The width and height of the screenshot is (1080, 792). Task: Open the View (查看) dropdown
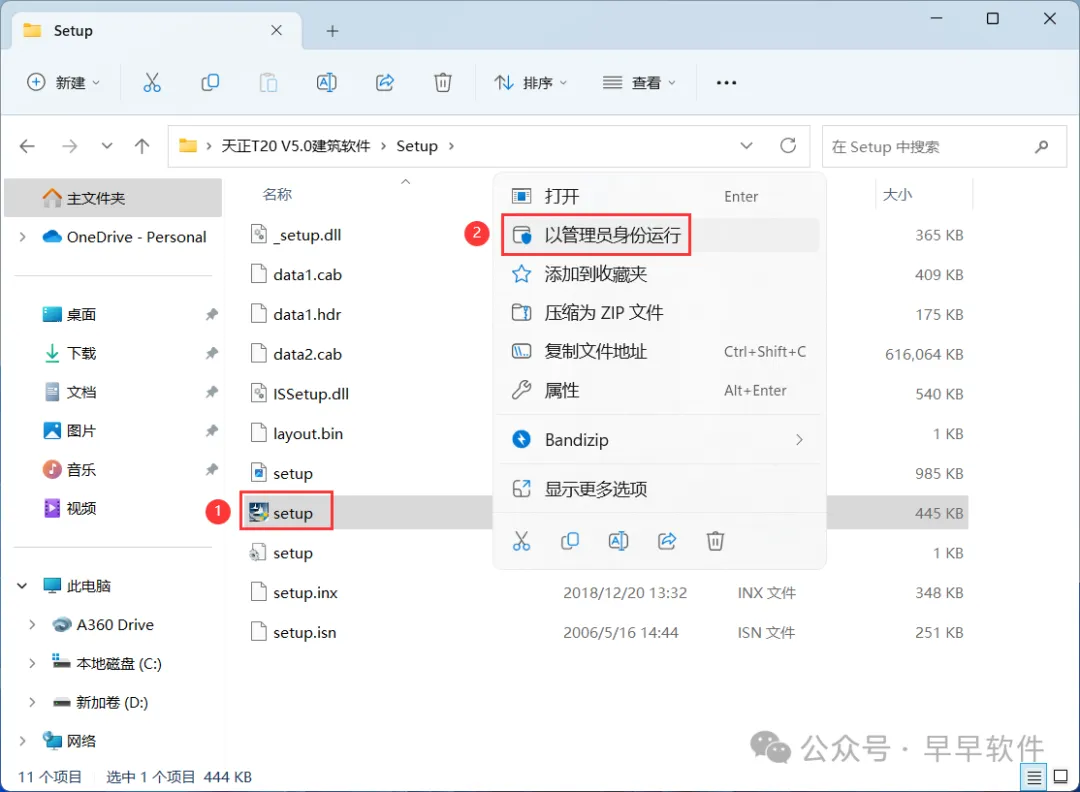pyautogui.click(x=638, y=83)
